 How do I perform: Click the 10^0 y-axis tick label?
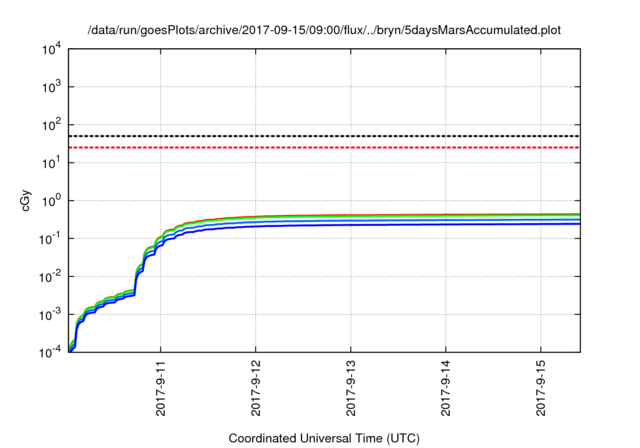[x=51, y=201]
